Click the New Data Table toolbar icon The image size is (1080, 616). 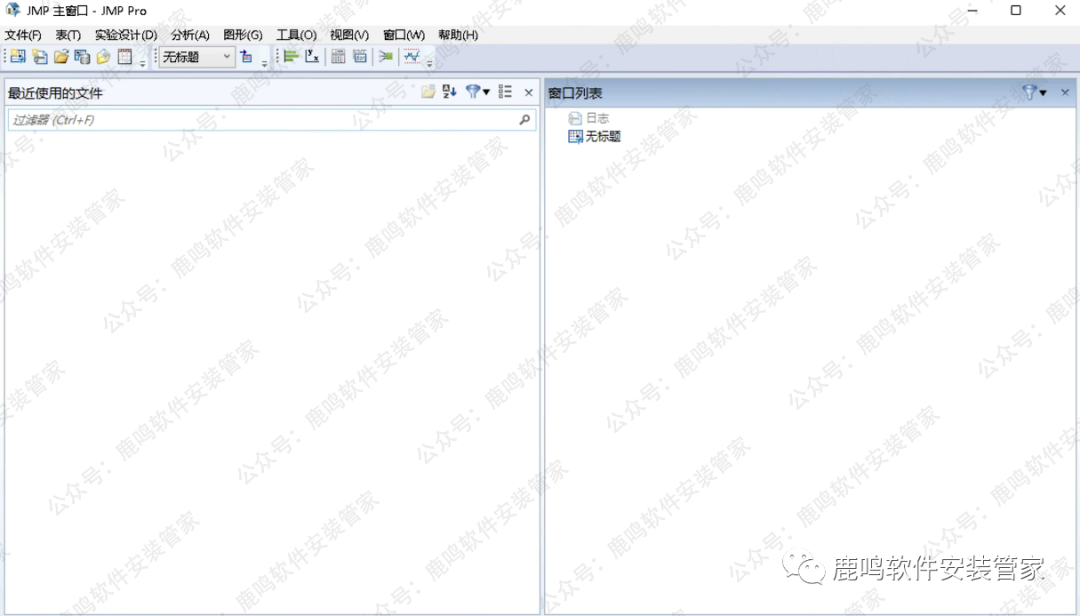click(18, 57)
